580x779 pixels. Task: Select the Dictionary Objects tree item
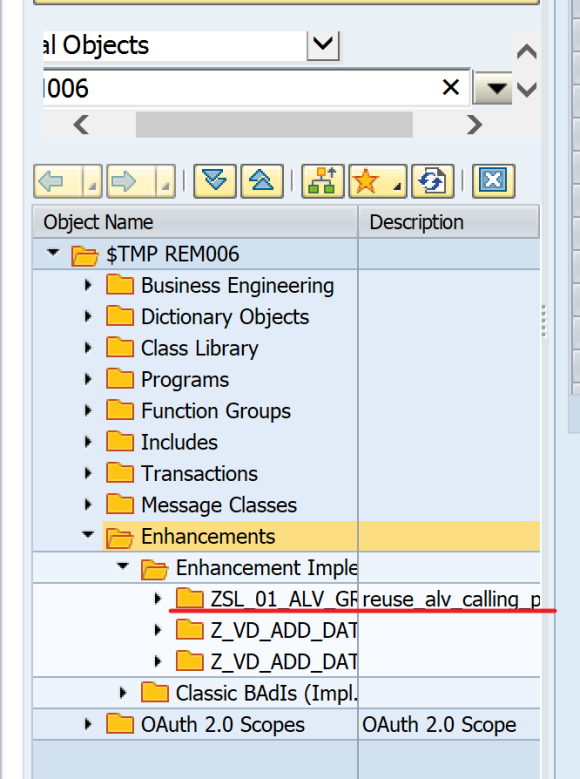pos(225,317)
